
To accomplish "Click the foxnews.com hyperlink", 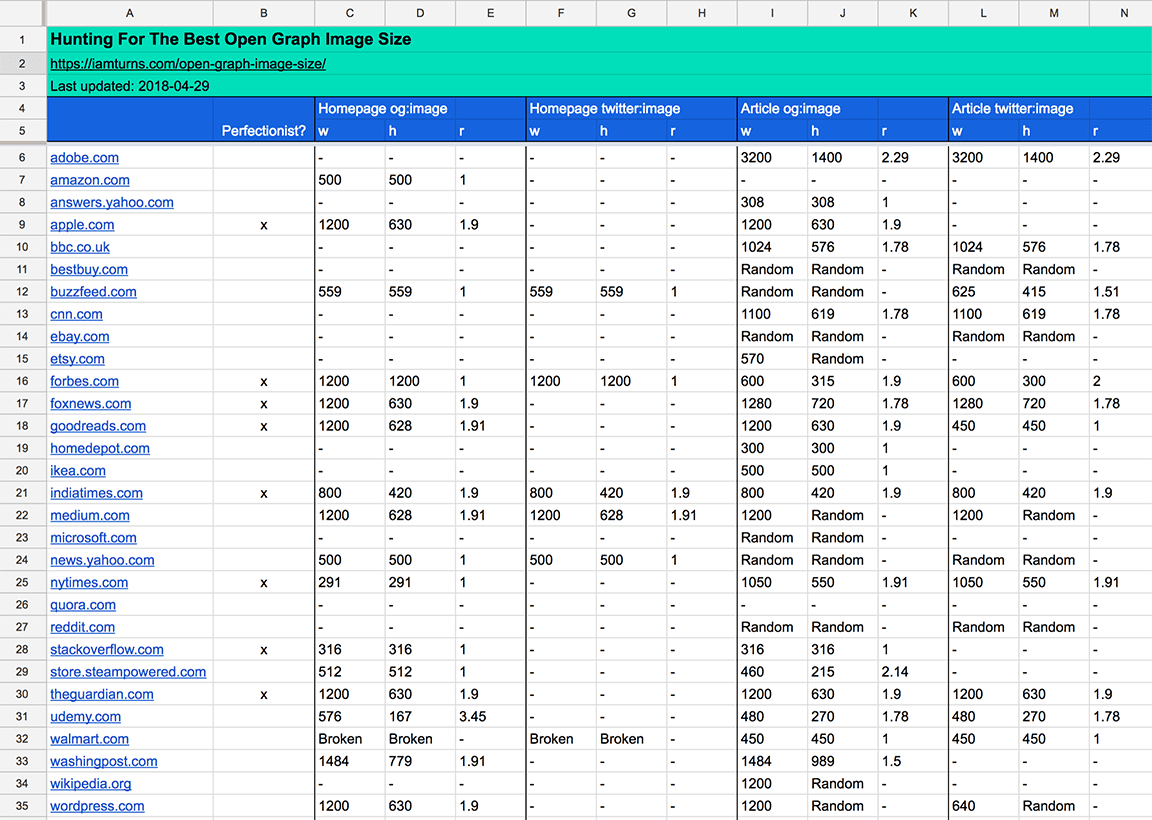I will click(90, 403).
